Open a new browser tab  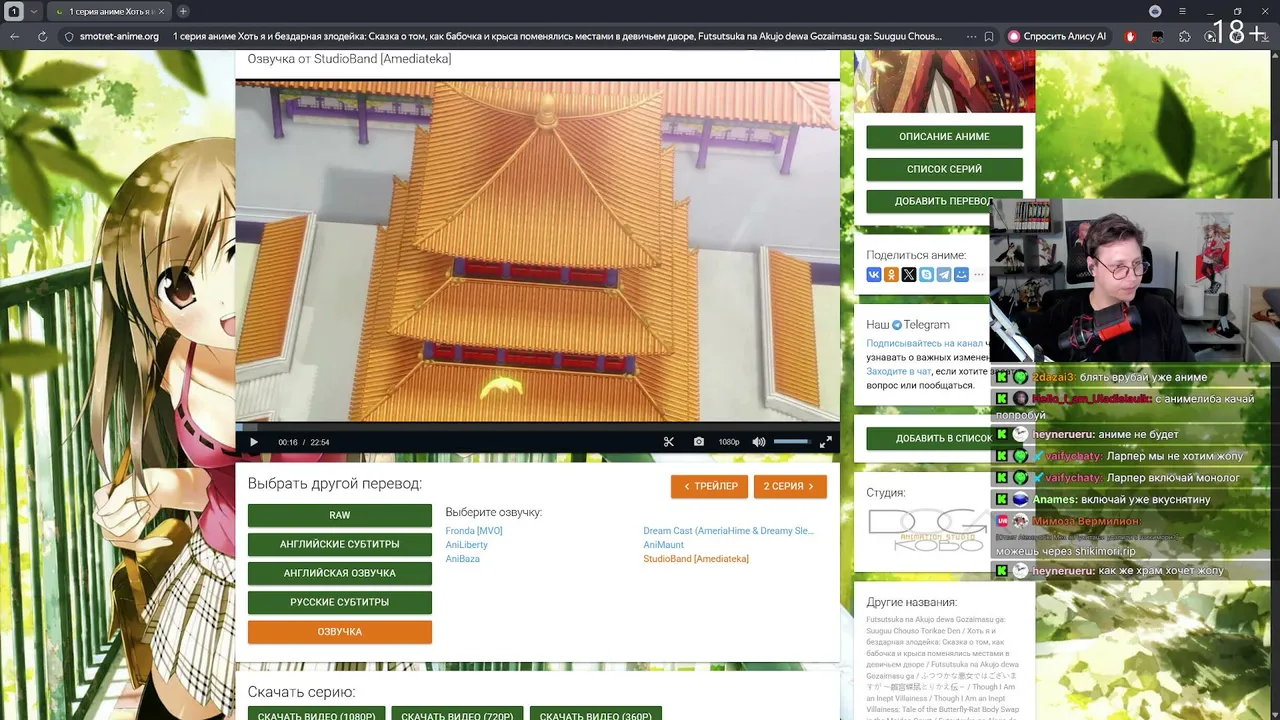pyautogui.click(x=183, y=11)
